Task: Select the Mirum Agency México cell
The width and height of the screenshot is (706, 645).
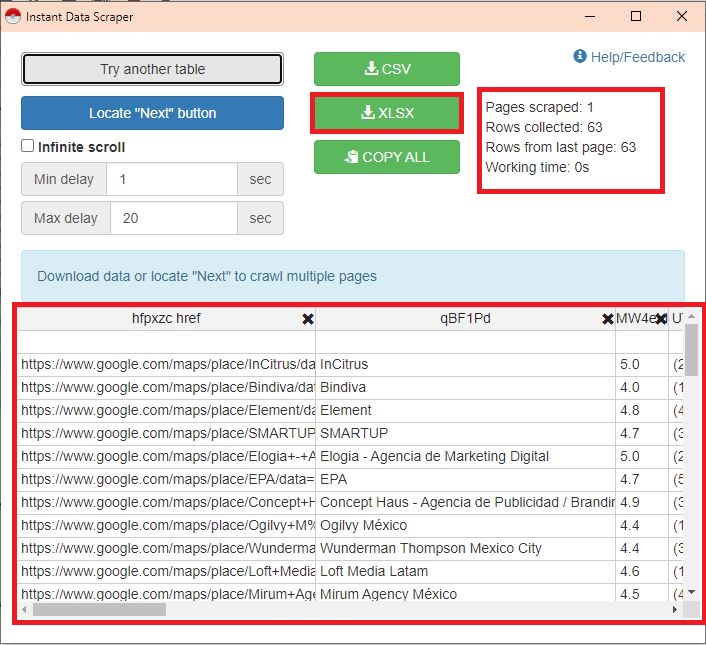Action: coord(465,593)
